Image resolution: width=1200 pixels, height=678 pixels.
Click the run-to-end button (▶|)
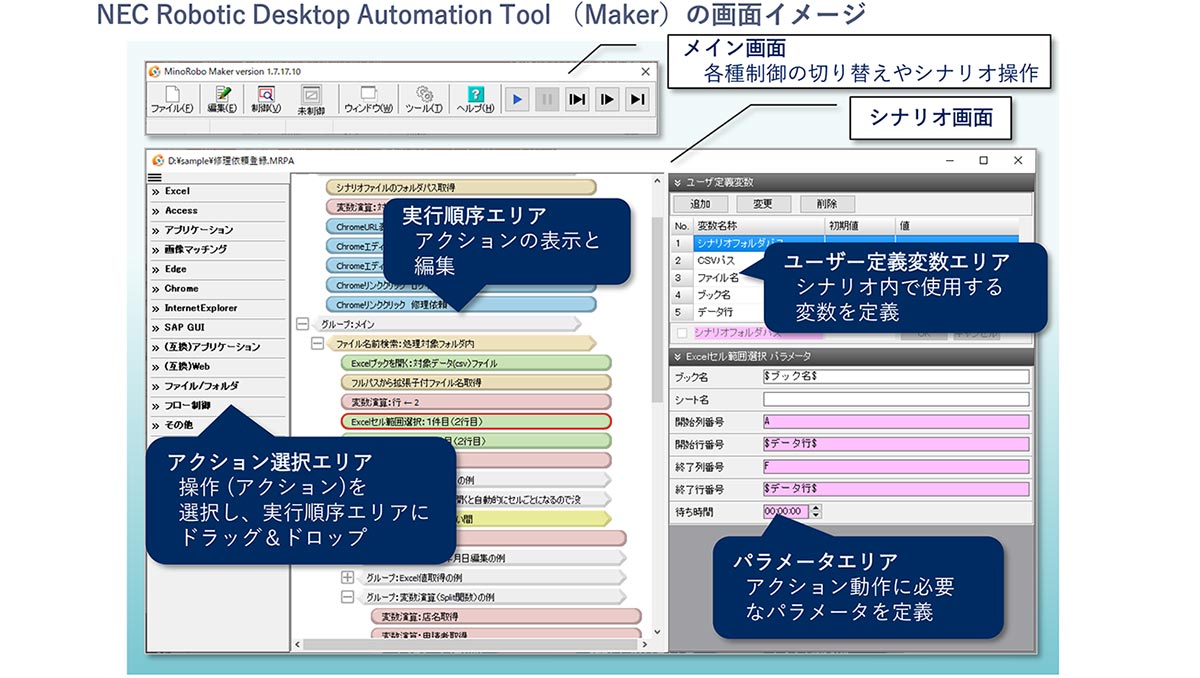point(637,99)
